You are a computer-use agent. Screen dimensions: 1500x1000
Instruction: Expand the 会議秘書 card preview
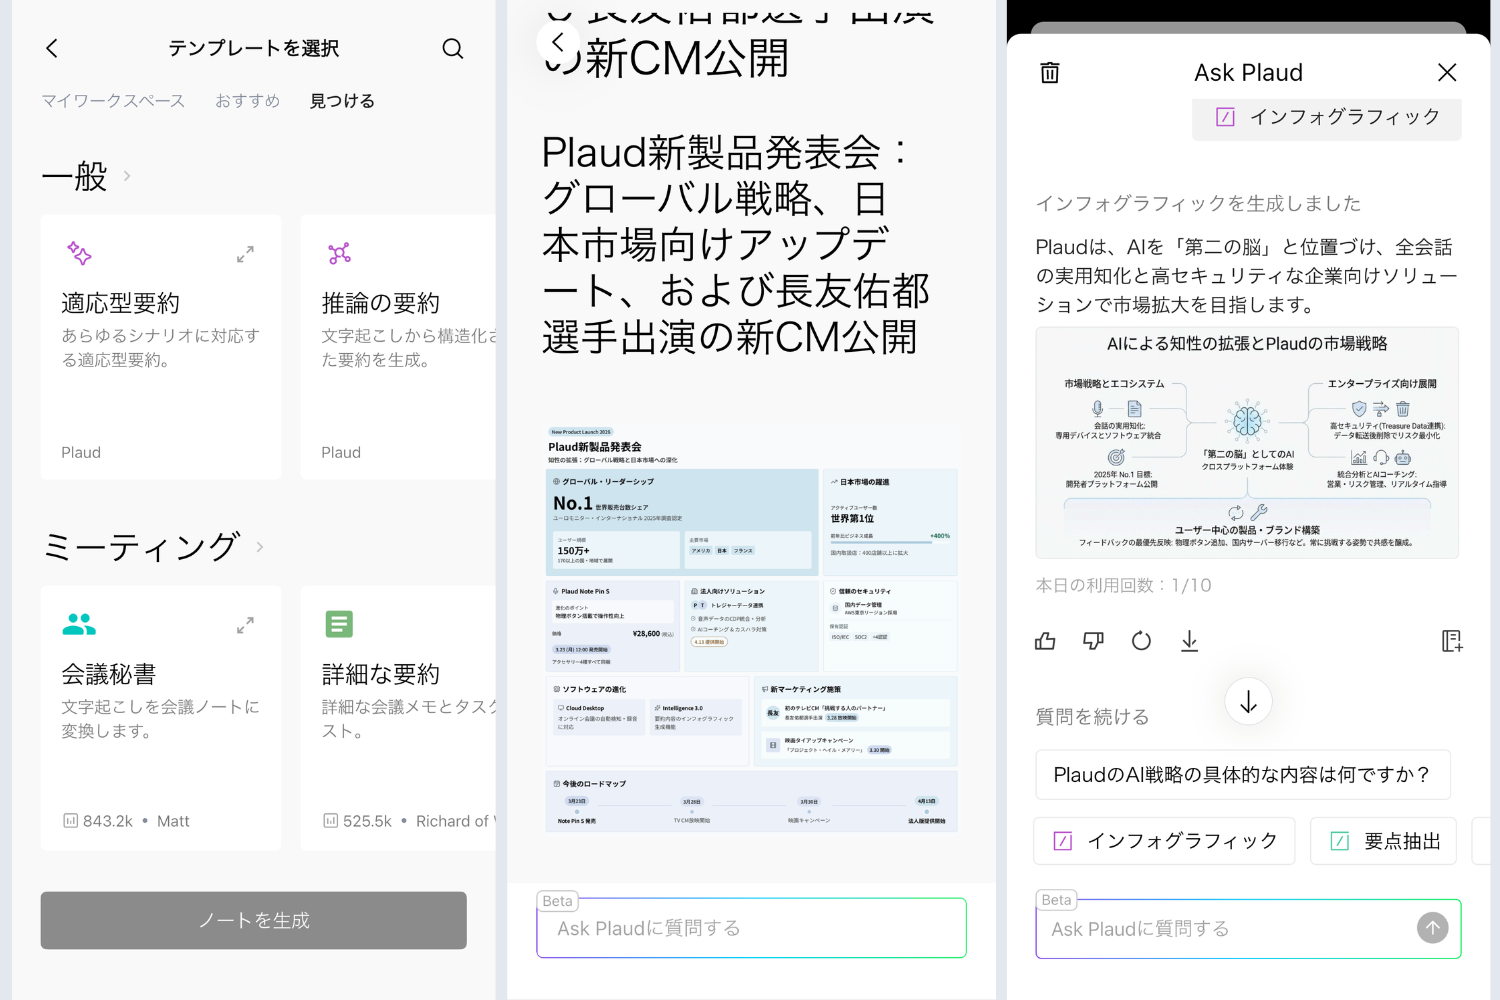tap(245, 625)
